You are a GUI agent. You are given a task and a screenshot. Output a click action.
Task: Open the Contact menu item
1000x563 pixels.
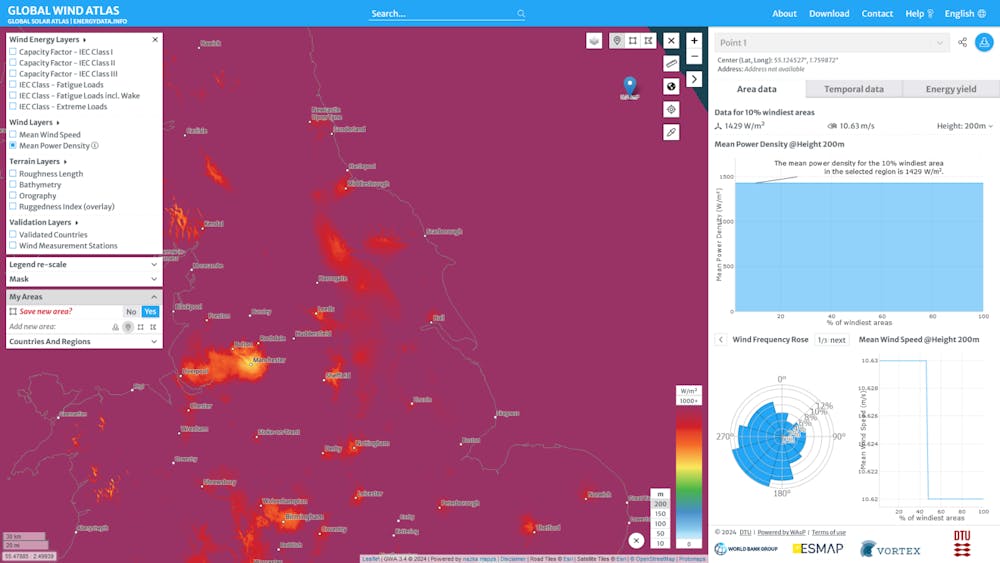[877, 13]
